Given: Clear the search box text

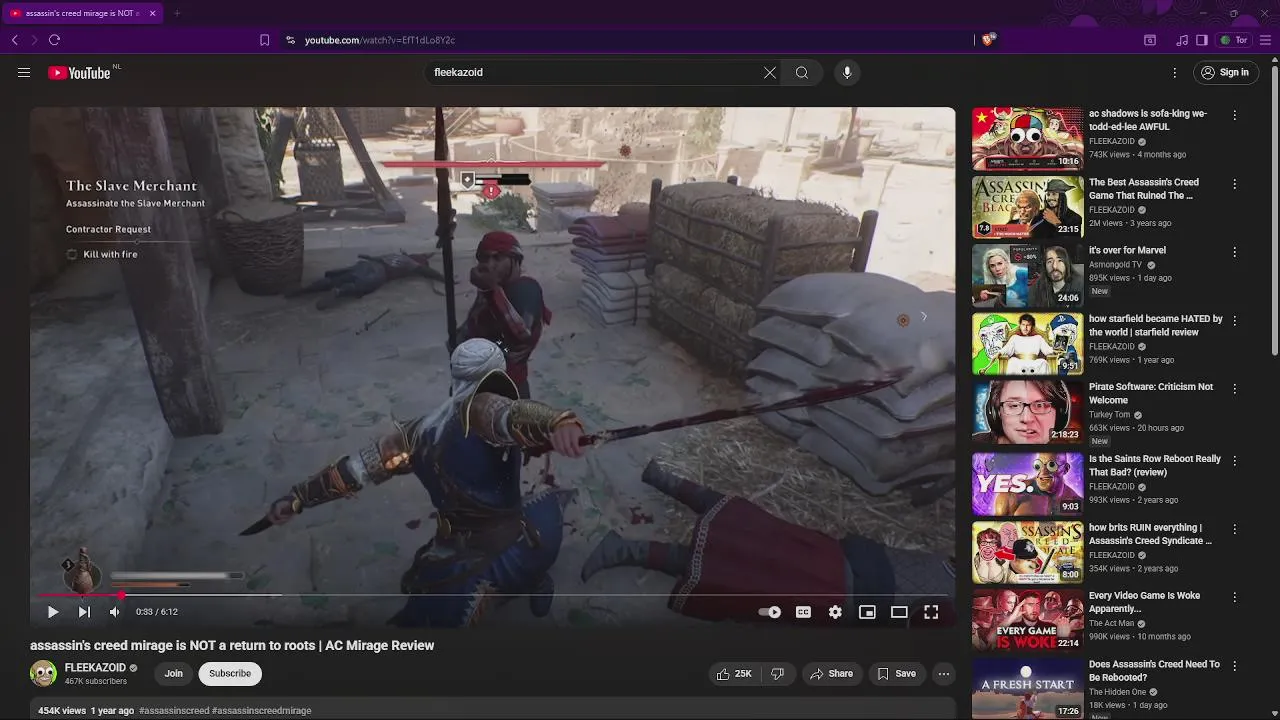Looking at the screenshot, I should click(x=770, y=72).
